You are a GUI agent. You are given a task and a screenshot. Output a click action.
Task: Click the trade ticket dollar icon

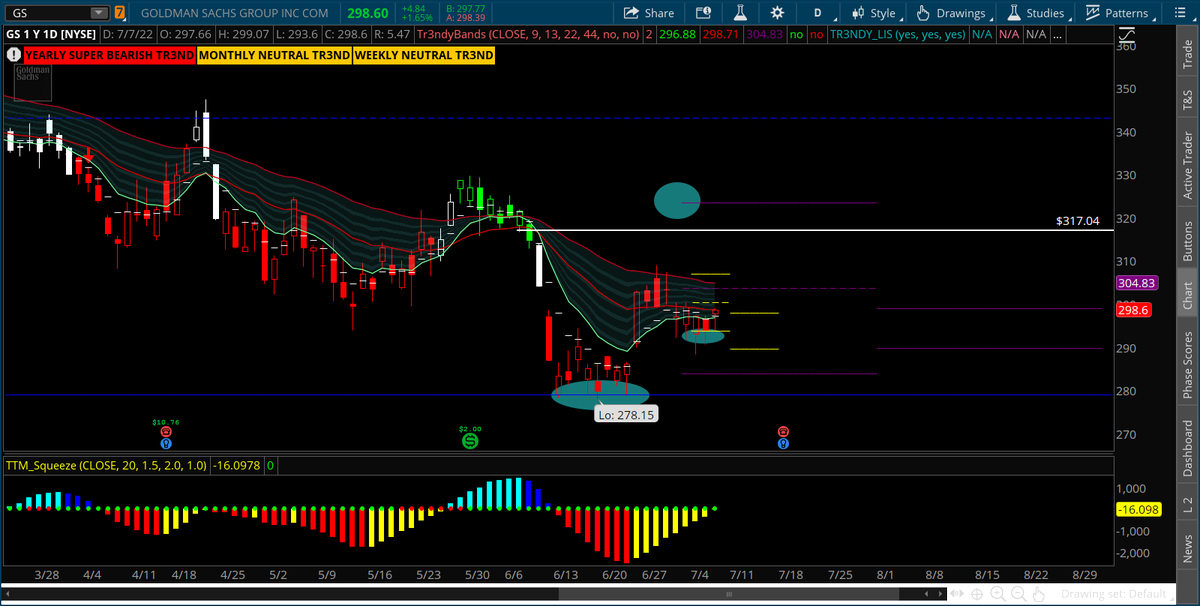704,13
